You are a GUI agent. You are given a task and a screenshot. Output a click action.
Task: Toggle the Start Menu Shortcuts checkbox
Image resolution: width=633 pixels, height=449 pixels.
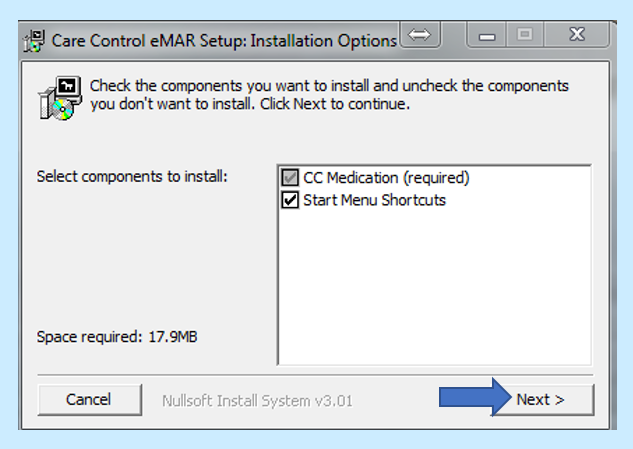tap(290, 200)
